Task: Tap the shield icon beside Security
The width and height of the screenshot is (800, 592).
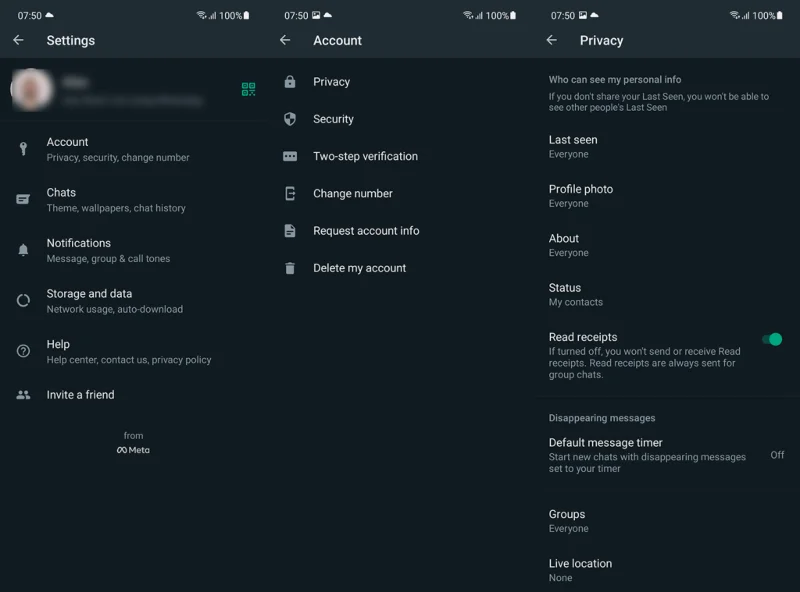Action: tap(290, 119)
